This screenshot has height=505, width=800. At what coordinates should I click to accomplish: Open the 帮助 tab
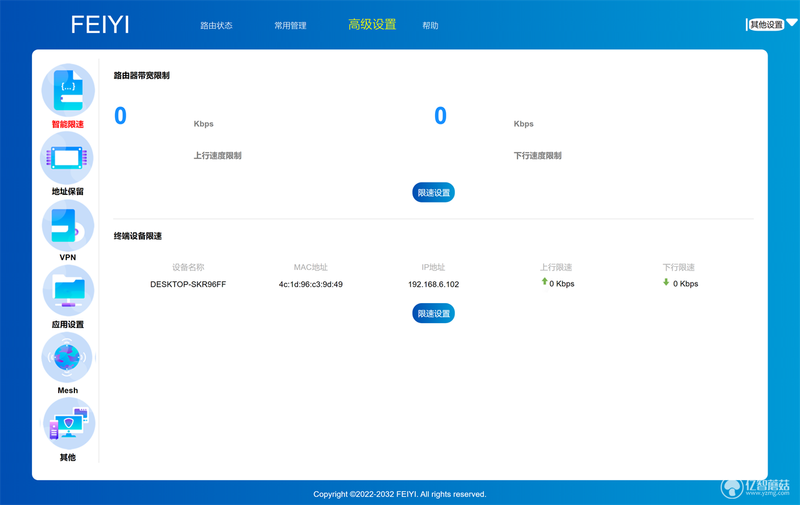point(430,26)
